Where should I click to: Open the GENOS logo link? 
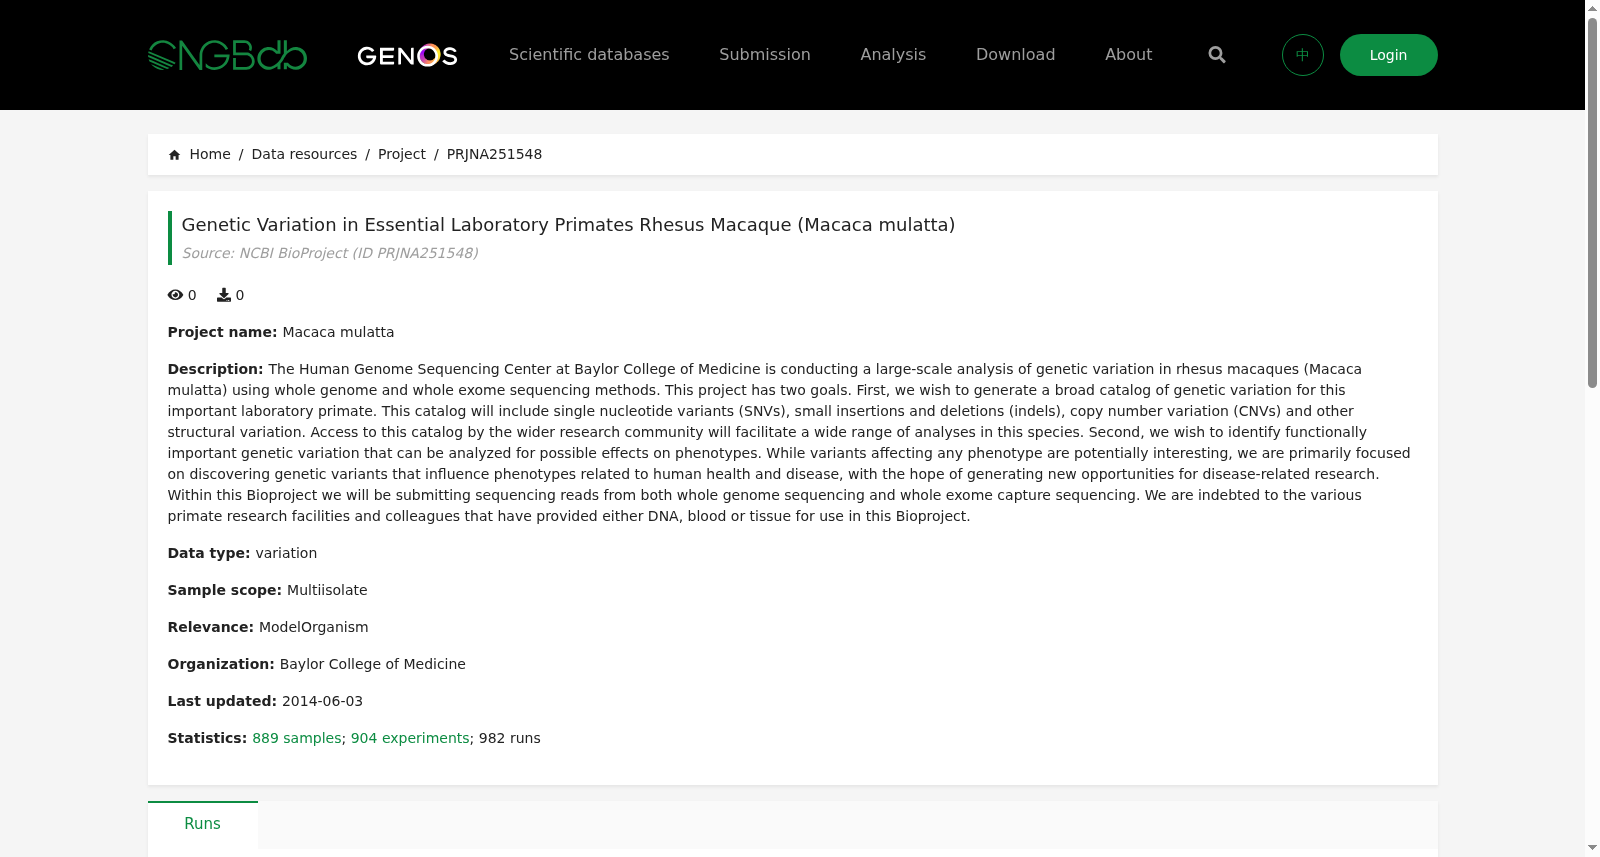pos(407,55)
